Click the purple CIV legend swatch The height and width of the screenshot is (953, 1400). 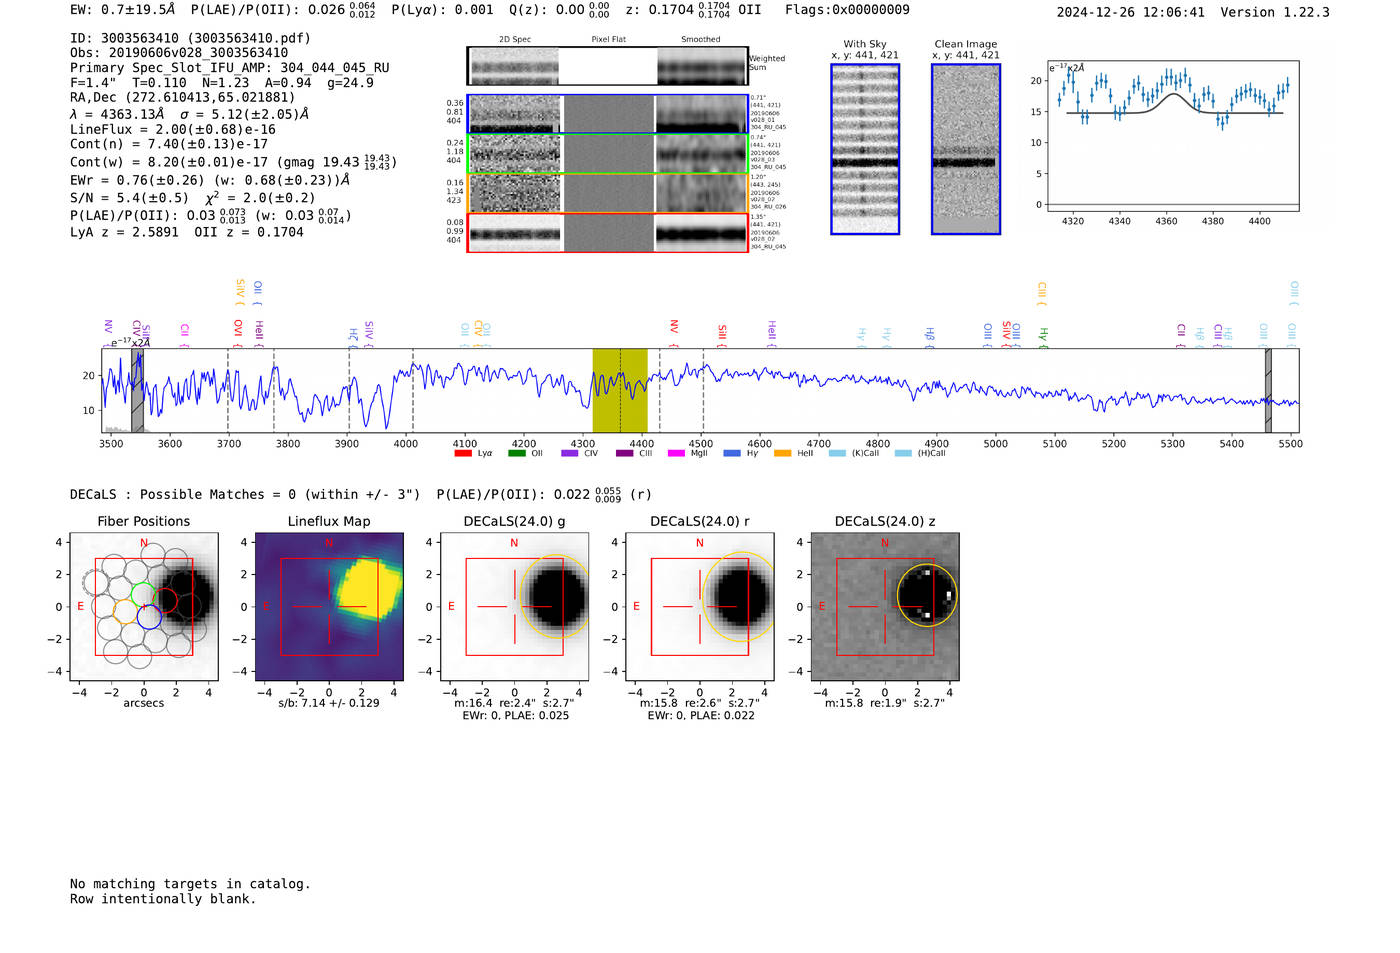[x=570, y=453]
